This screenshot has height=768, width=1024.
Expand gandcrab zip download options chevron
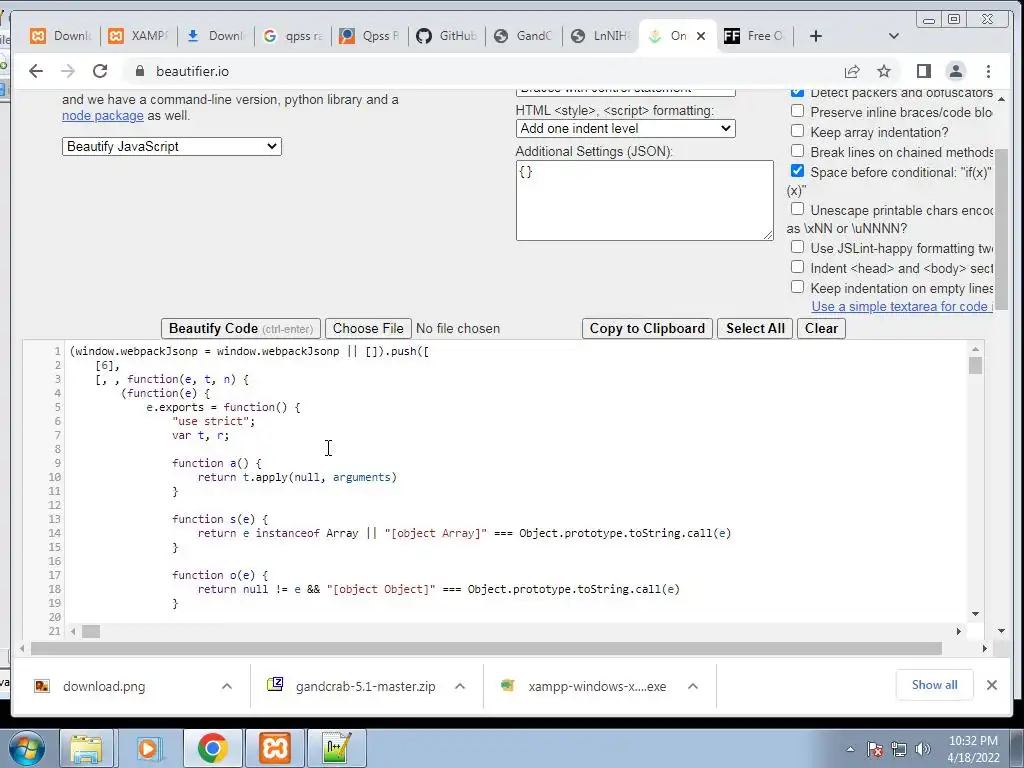pyautogui.click(x=460, y=686)
